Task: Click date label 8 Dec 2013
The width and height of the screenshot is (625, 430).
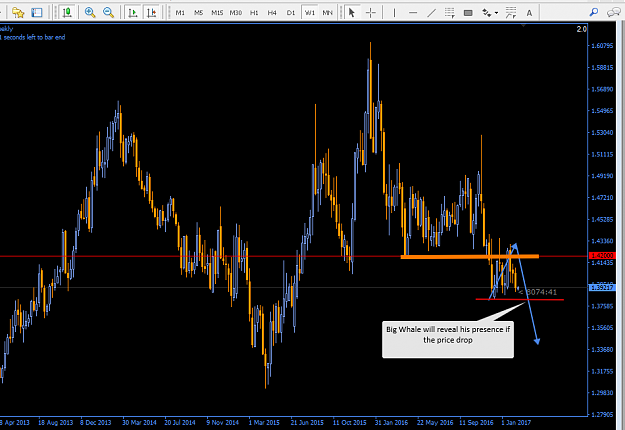Action: 96,422
